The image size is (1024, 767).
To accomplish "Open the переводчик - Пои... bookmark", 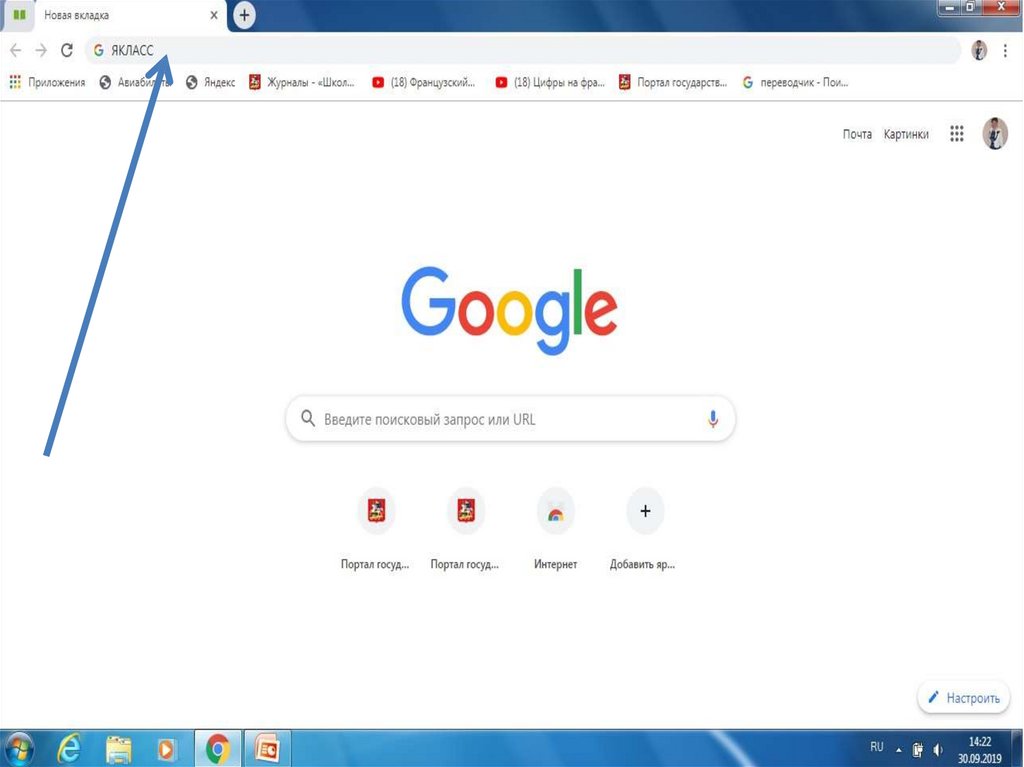I will coord(795,82).
